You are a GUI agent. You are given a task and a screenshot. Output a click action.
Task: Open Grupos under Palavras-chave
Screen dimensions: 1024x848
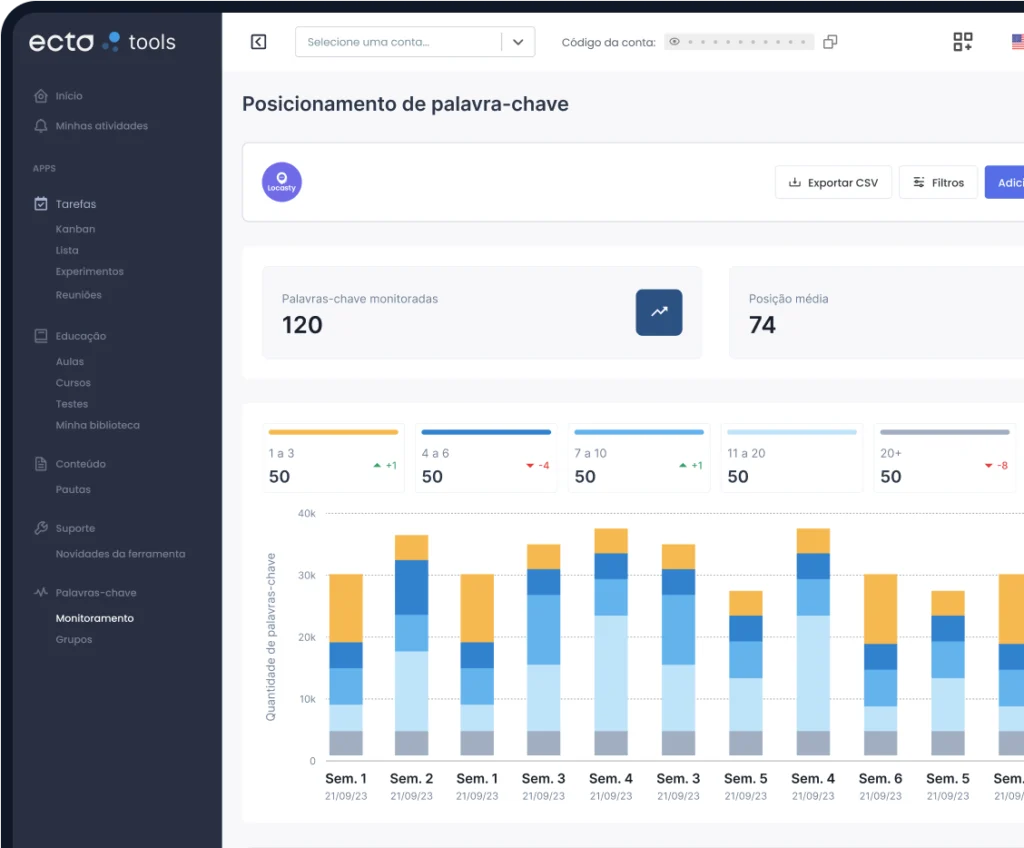[x=74, y=640]
